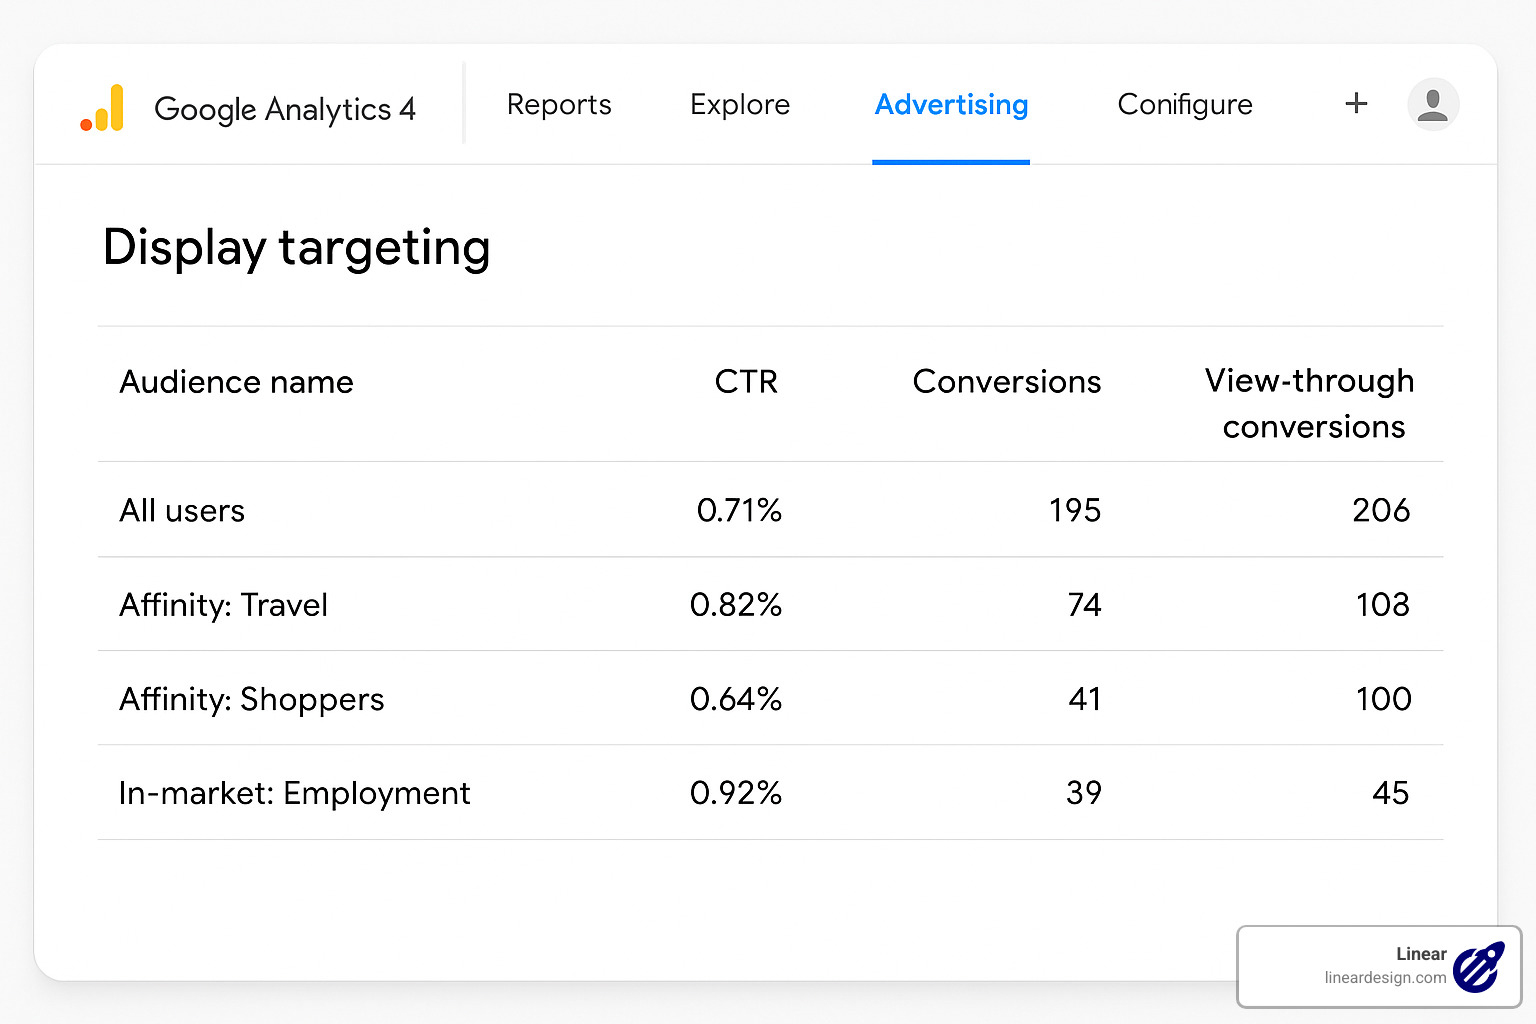Image resolution: width=1536 pixels, height=1024 pixels.
Task: Click the Linear watermark badge
Action: click(1380, 967)
